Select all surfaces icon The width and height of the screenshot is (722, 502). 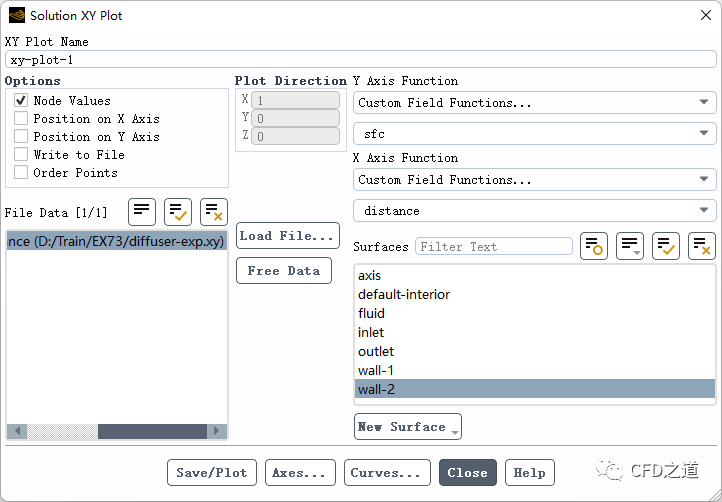point(666,246)
